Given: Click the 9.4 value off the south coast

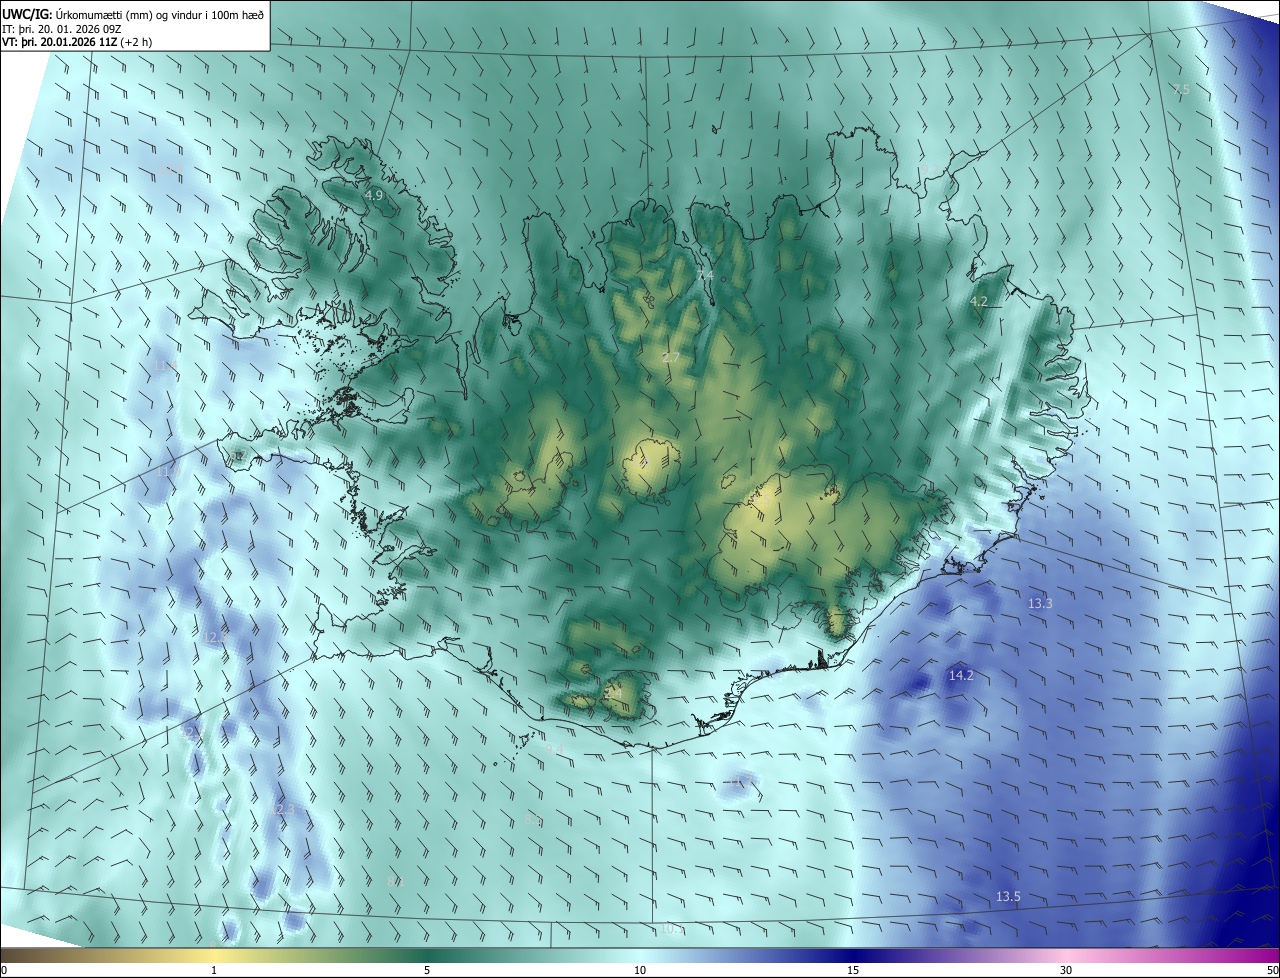Looking at the screenshot, I should click(554, 749).
